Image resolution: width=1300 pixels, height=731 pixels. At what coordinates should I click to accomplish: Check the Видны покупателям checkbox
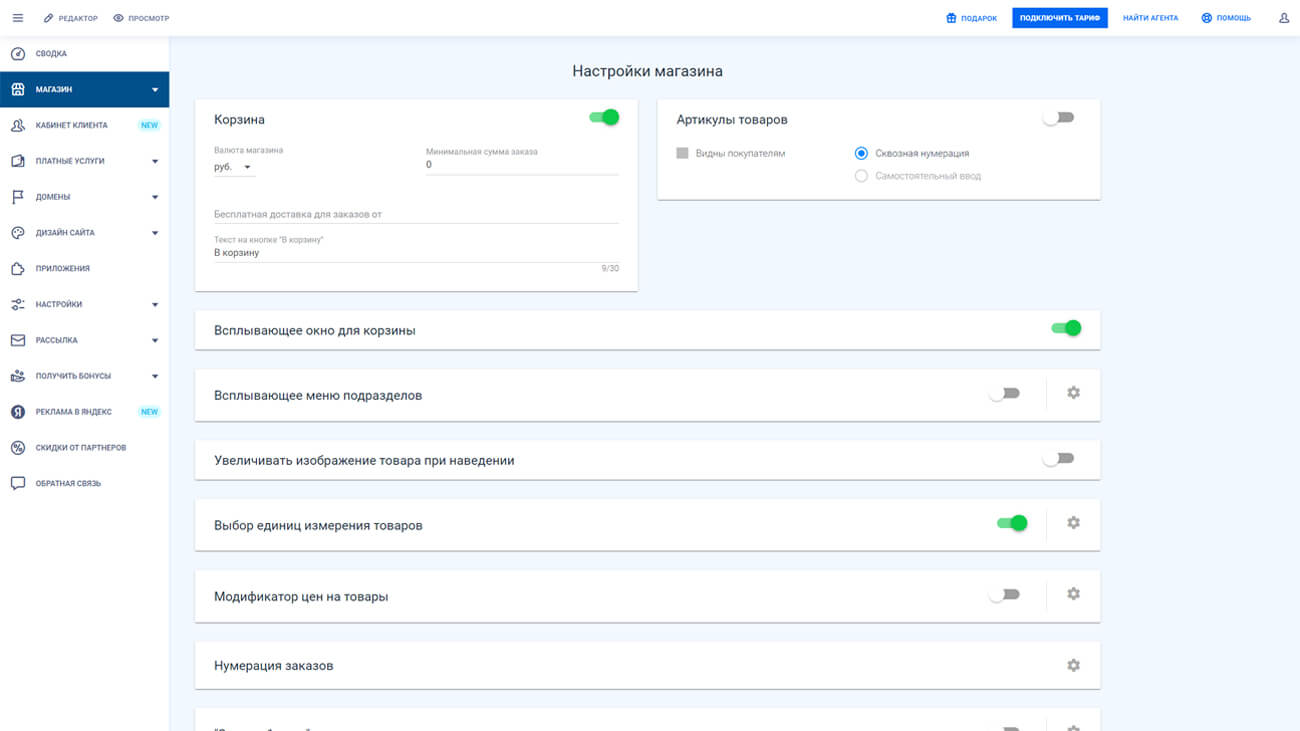coord(683,154)
